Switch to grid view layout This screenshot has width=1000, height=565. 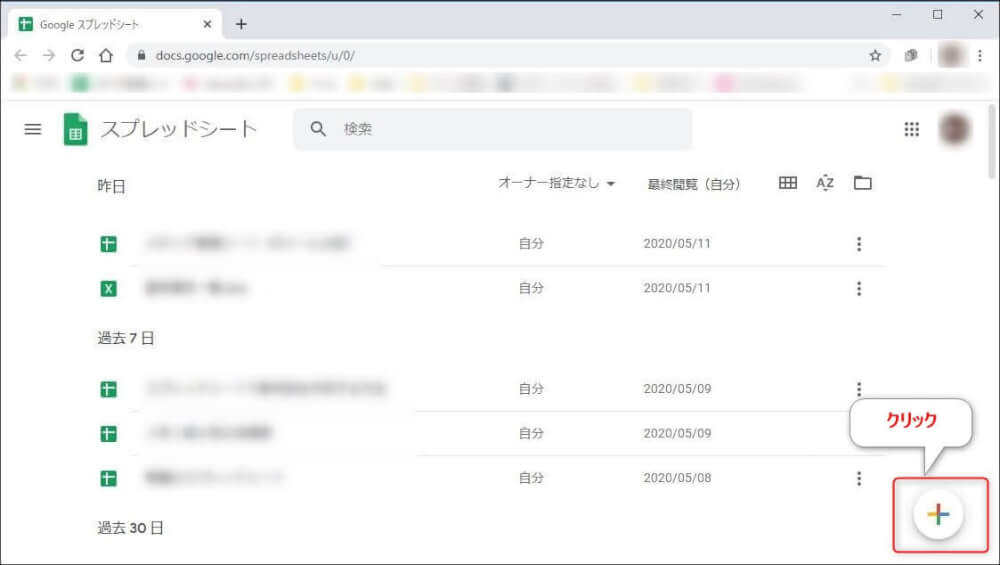pyautogui.click(x=788, y=183)
